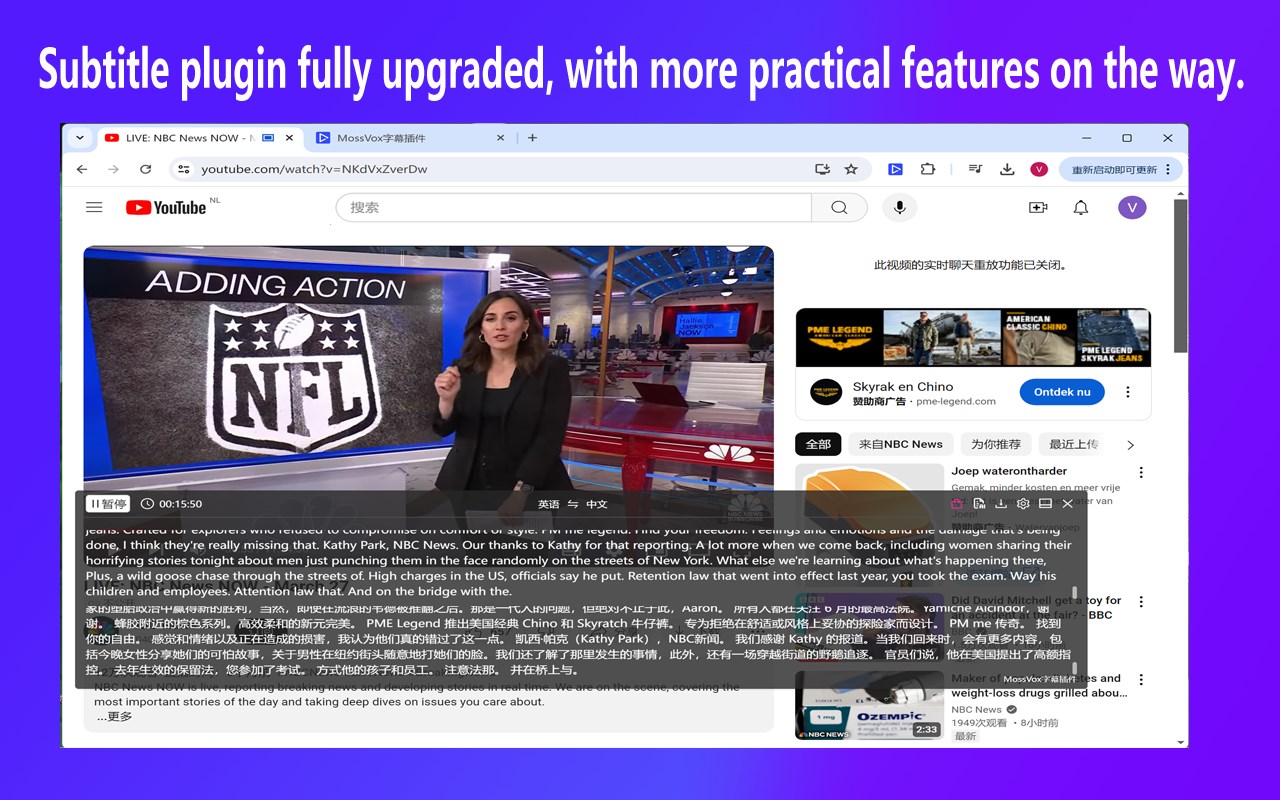
Task: Open NBC News channel under Ozempic video
Action: tap(976, 709)
